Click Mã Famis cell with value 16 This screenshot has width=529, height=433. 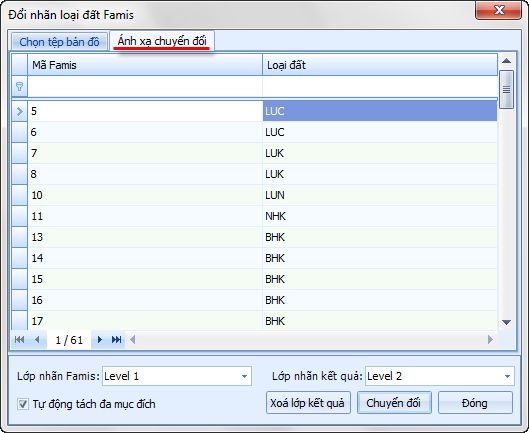[x=145, y=300]
